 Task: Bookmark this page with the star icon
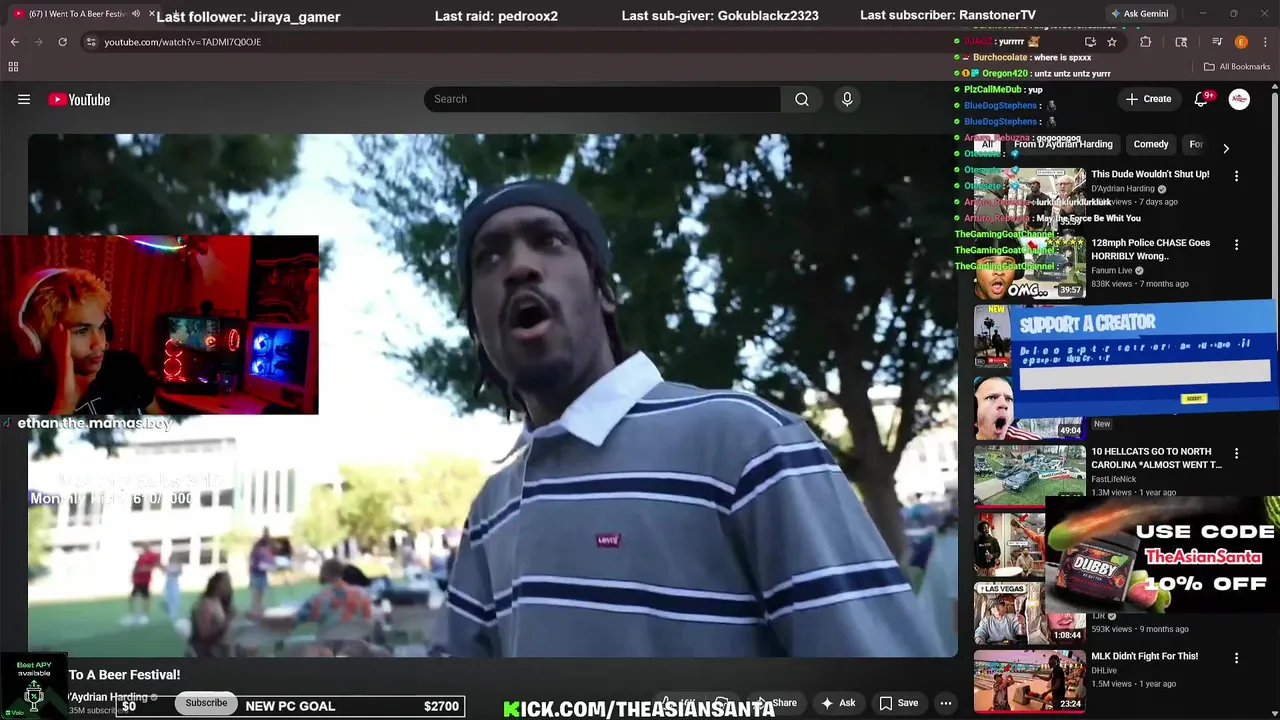pyautogui.click(x=1112, y=42)
